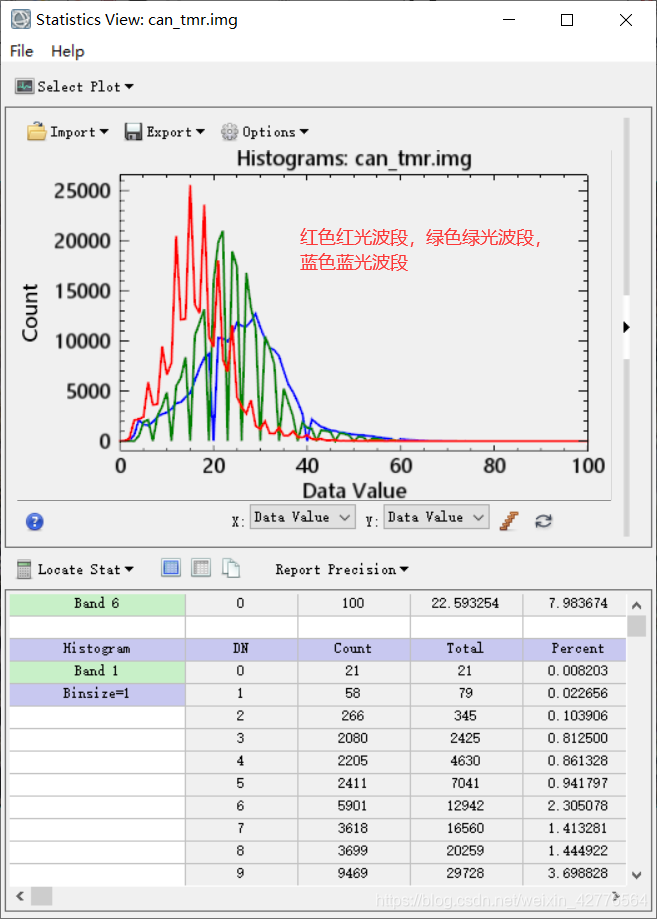Open the Report Precision dropdown
Viewport: 657px width, 919px height.
(x=342, y=569)
